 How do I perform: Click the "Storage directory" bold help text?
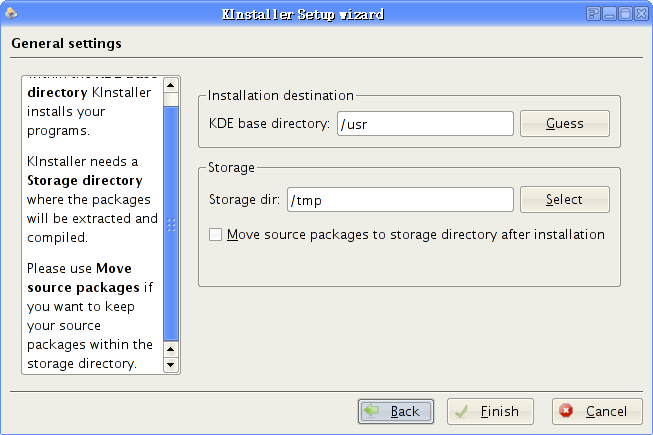click(85, 181)
